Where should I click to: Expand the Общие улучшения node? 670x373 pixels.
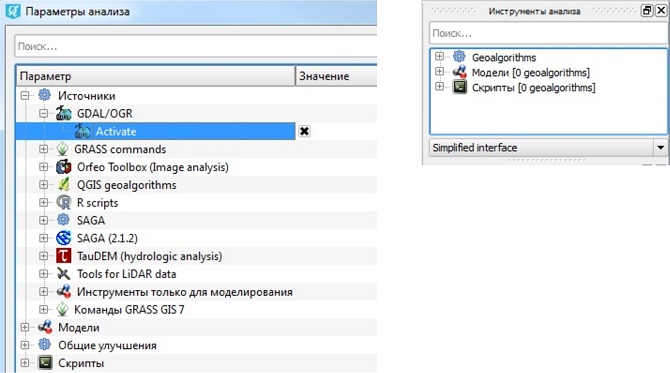[x=25, y=345]
